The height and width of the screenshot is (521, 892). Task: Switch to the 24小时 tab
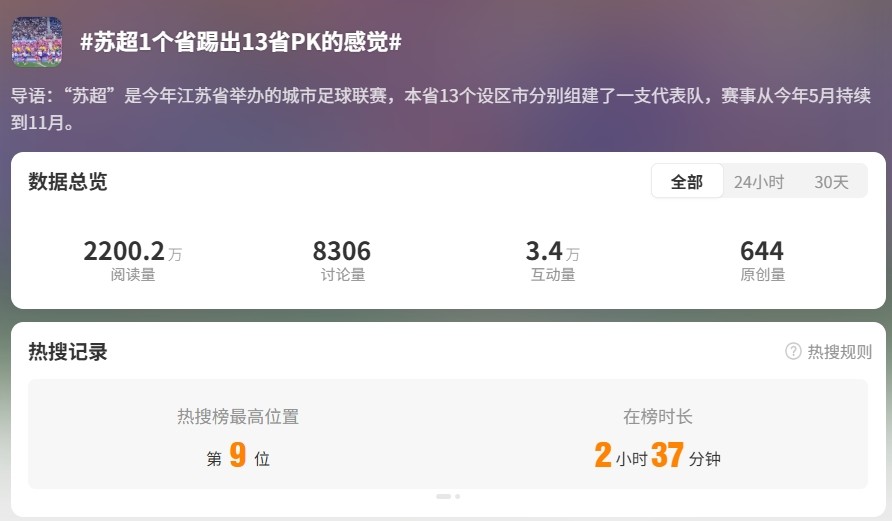[758, 181]
